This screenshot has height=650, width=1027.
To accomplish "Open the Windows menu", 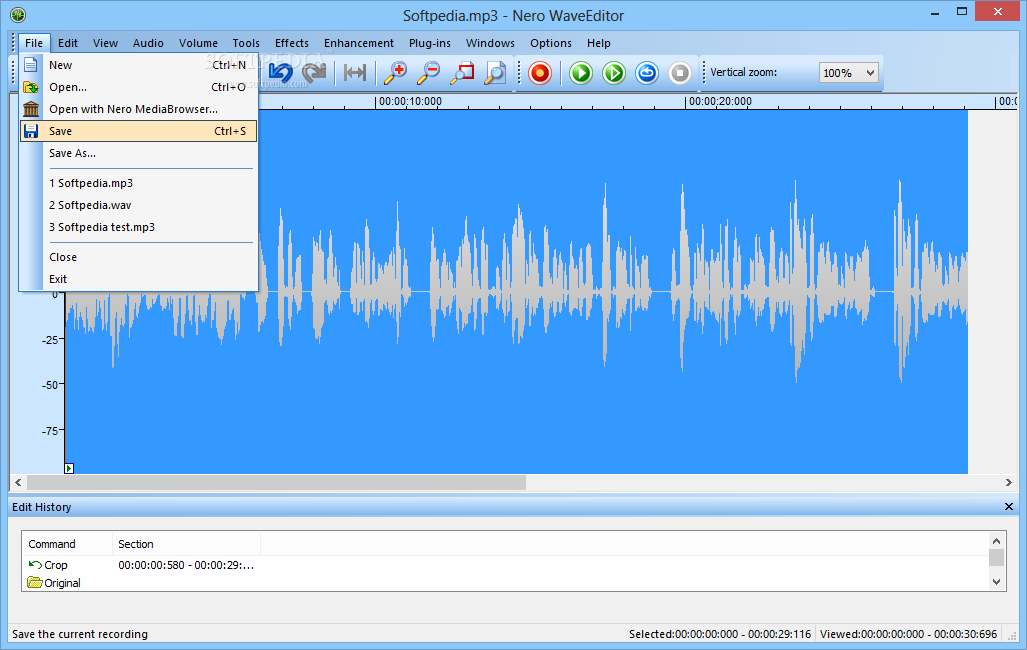I will tap(490, 43).
